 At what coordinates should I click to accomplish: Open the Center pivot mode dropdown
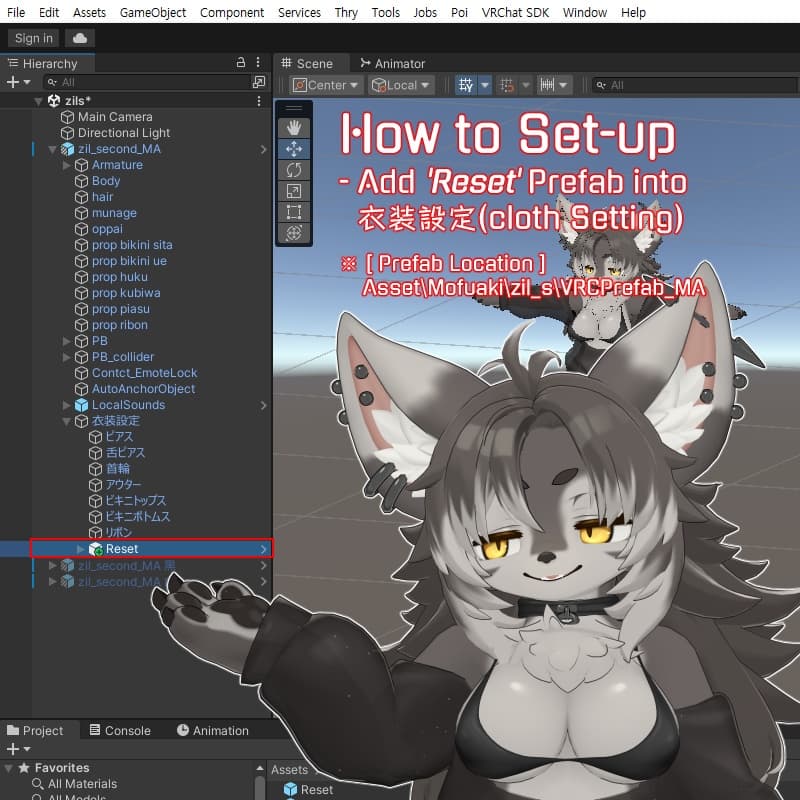tap(325, 85)
